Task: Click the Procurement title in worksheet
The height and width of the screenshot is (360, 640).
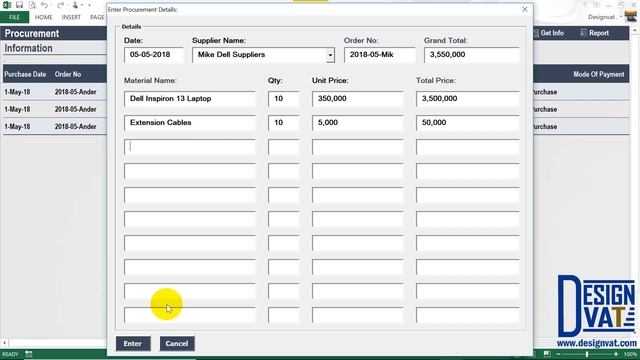Action: pos(32,33)
